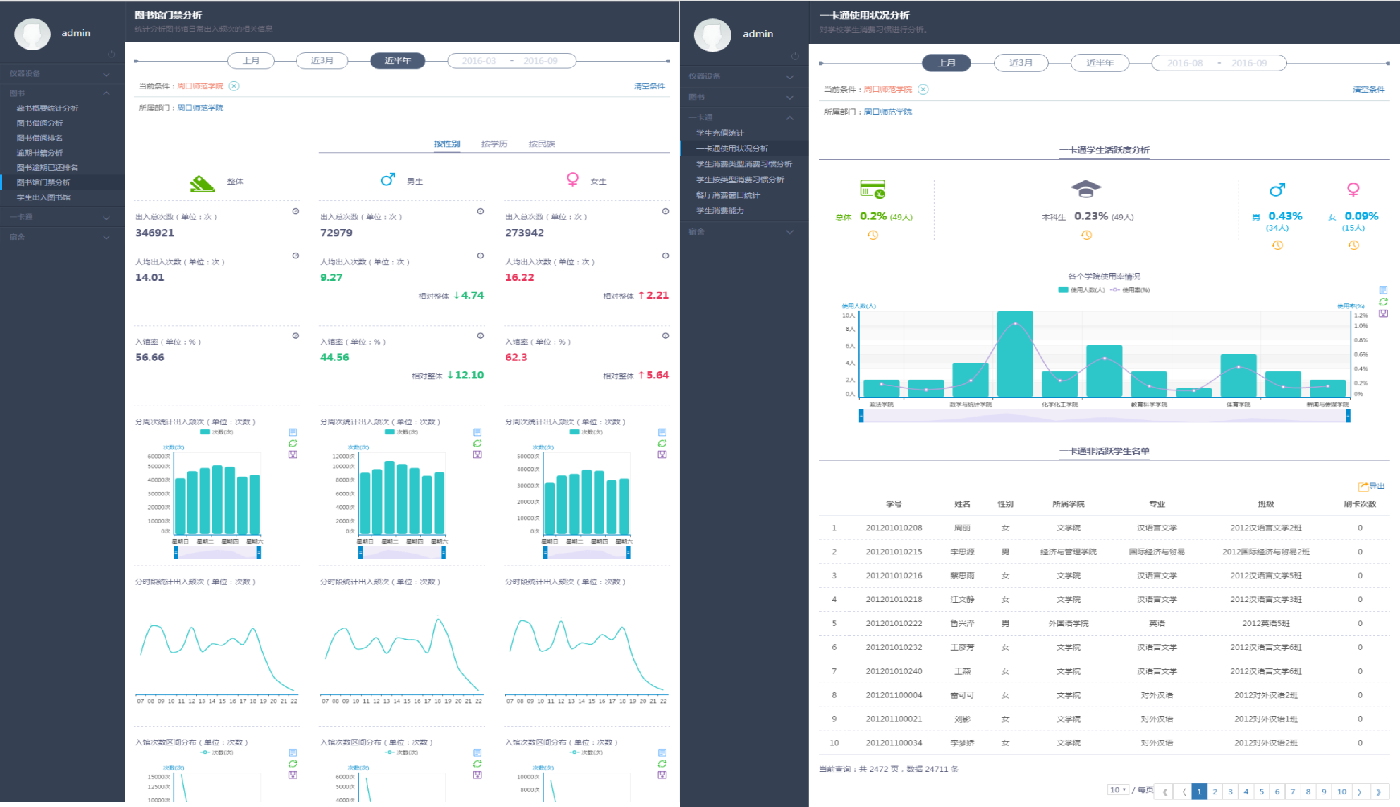The width and height of the screenshot is (1400, 807).
Task: Click the blue male symbol beside 男生
Action: point(387,180)
